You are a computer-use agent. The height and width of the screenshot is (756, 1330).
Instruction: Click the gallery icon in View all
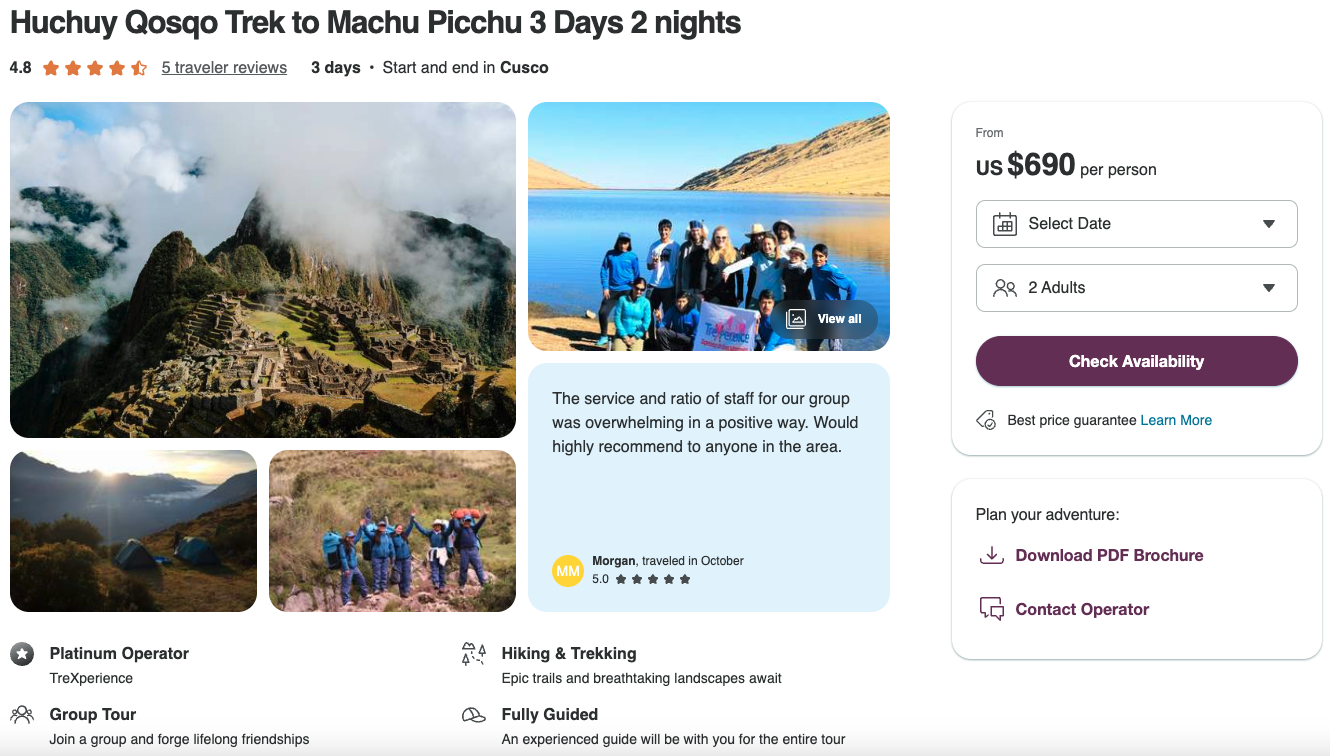[796, 319]
